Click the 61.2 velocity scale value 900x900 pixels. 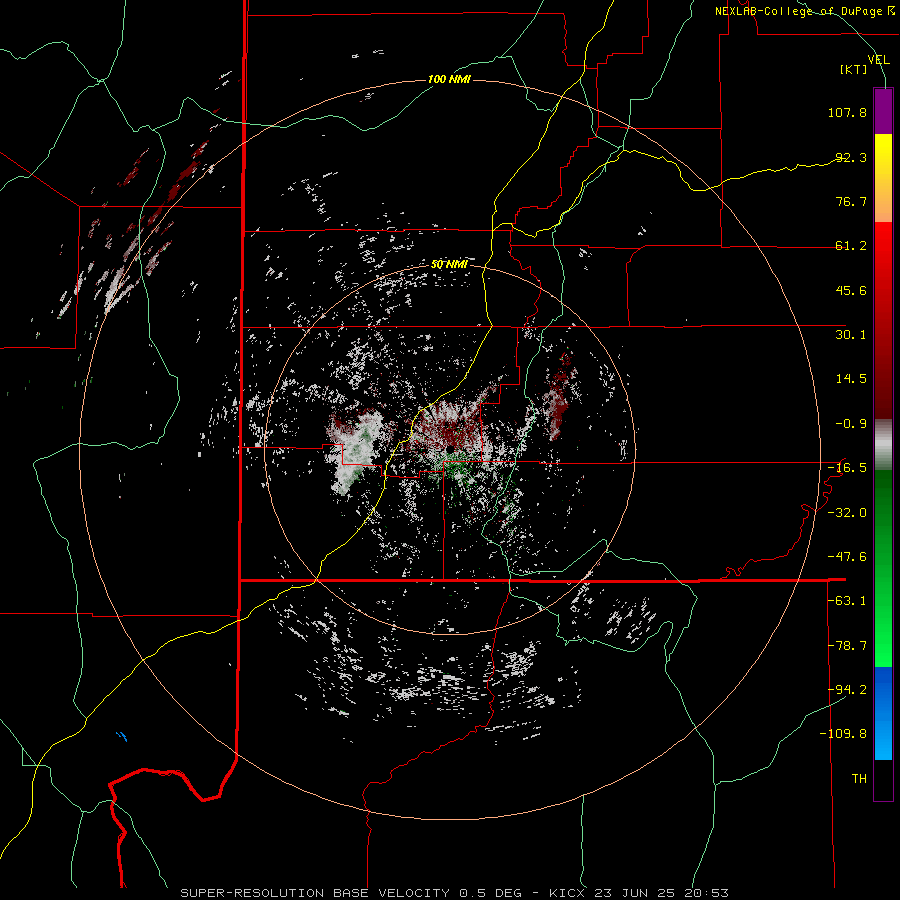(x=851, y=246)
